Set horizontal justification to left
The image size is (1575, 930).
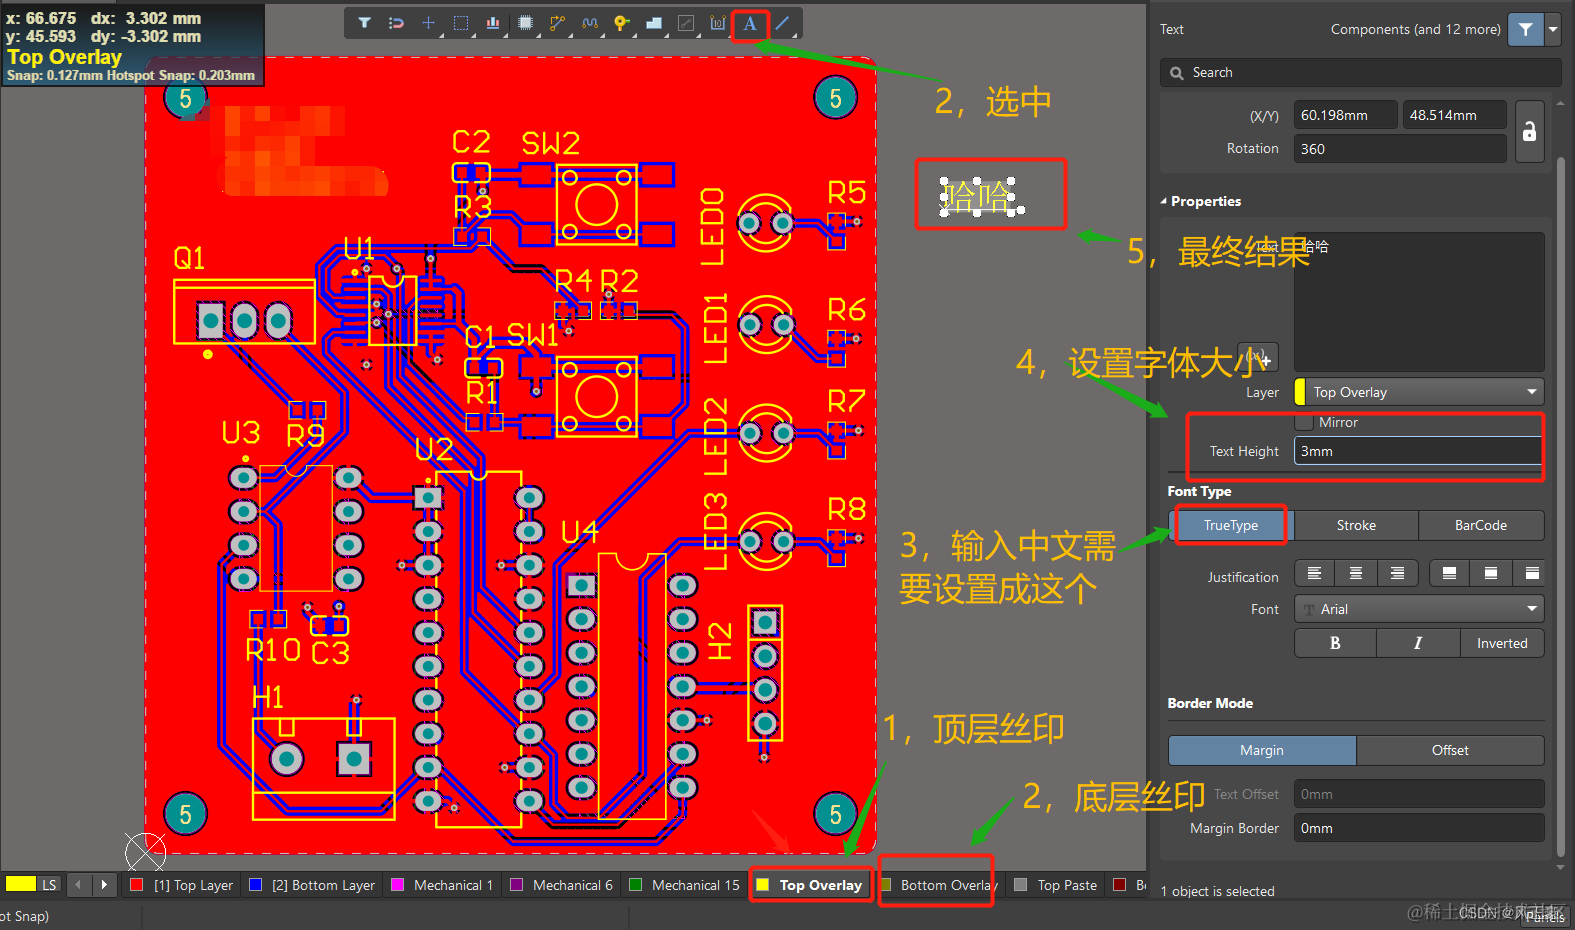tap(1314, 573)
